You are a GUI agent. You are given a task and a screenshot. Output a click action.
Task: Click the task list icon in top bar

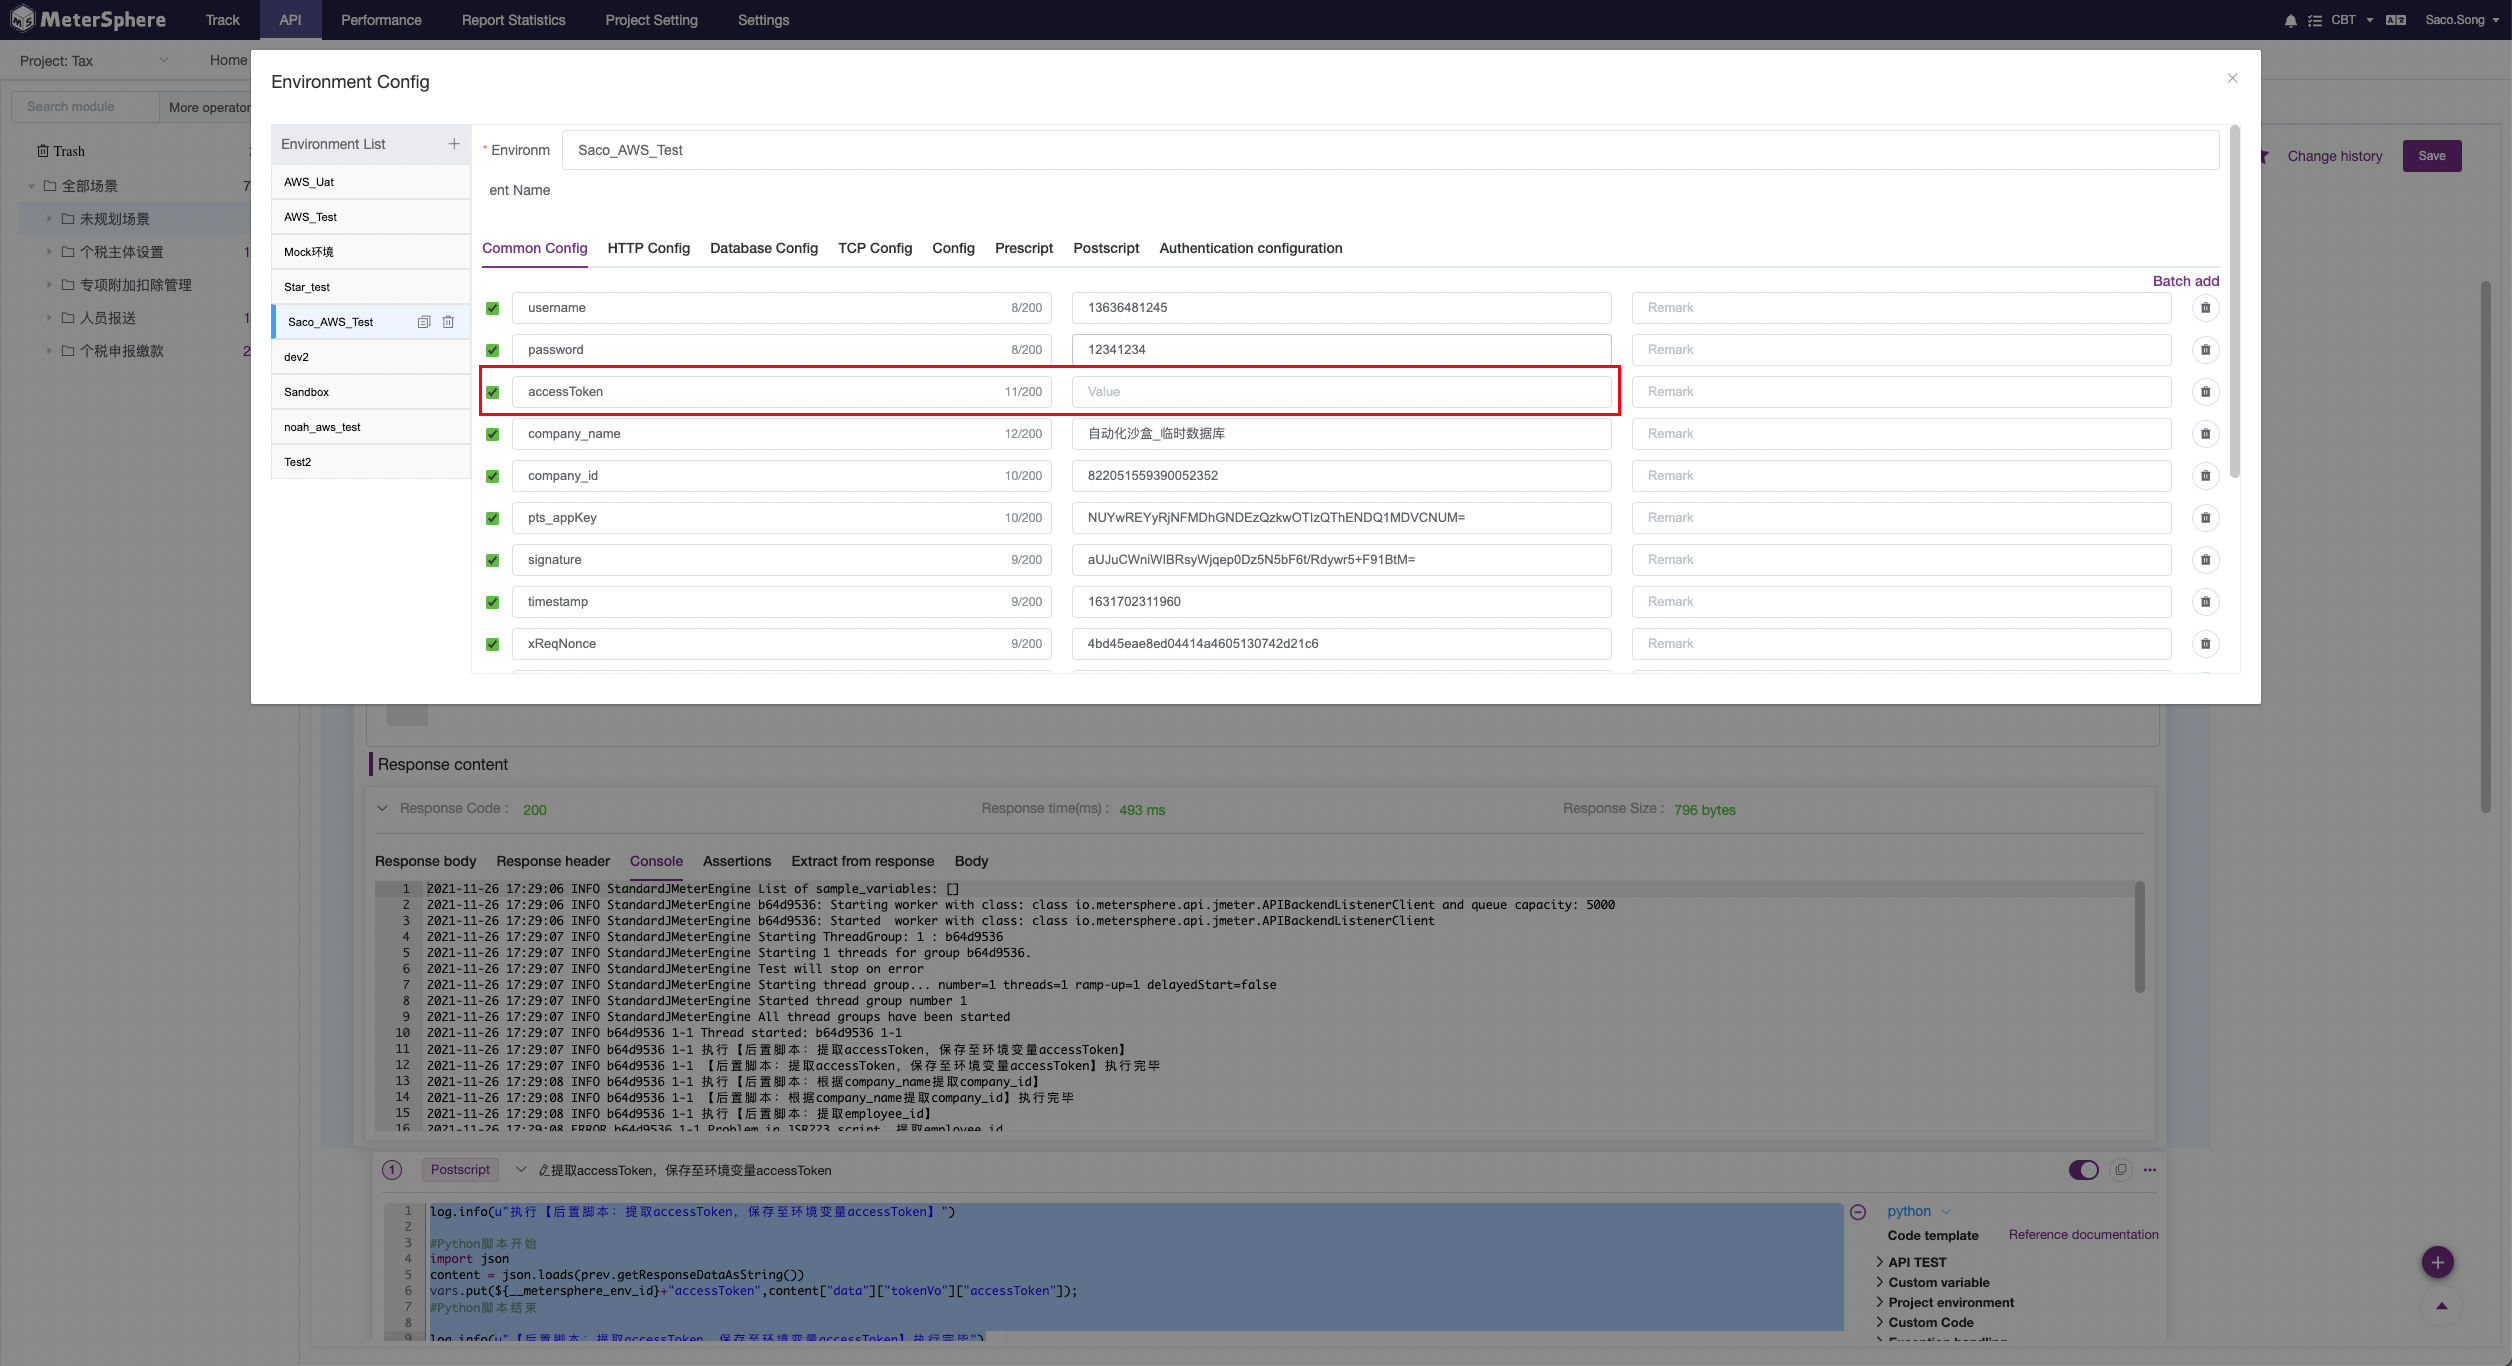point(2315,19)
